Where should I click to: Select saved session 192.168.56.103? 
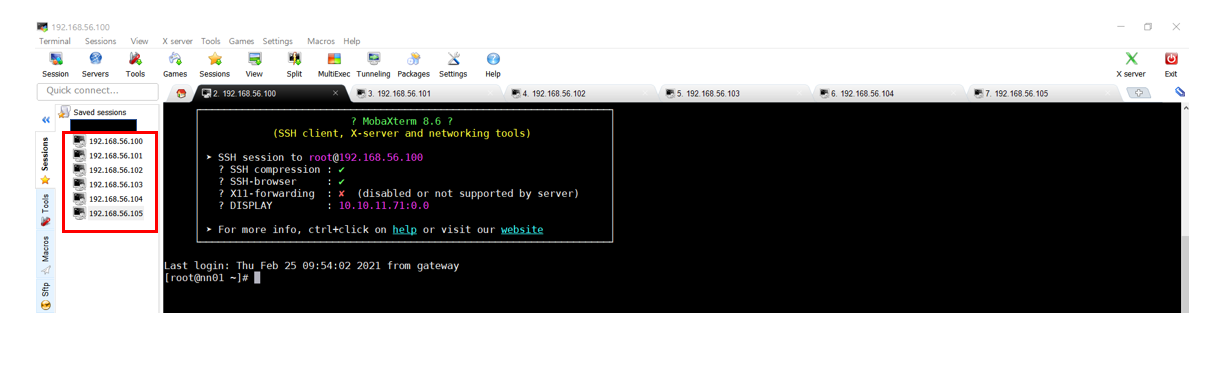click(x=108, y=184)
